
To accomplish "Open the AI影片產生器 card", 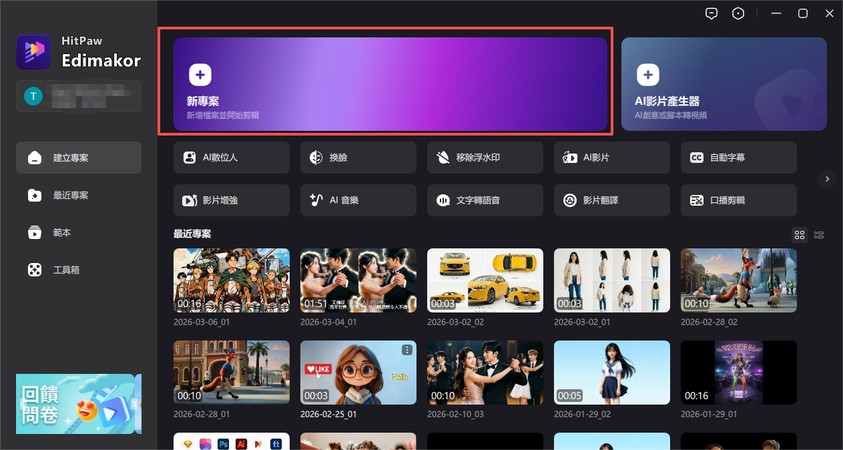I will click(x=724, y=84).
